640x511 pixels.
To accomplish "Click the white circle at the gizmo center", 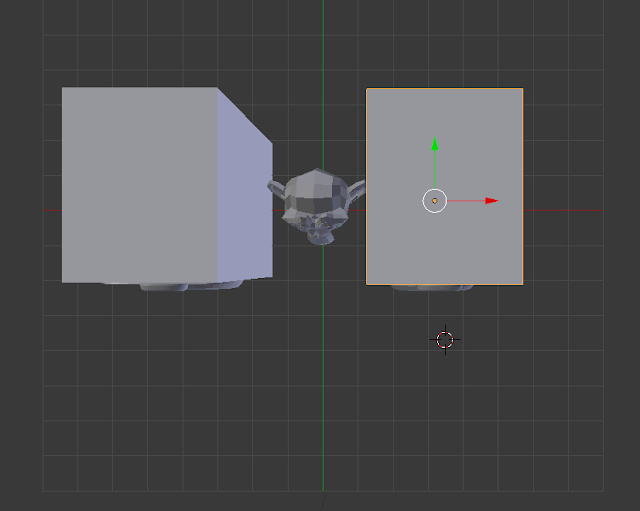I will tap(435, 201).
